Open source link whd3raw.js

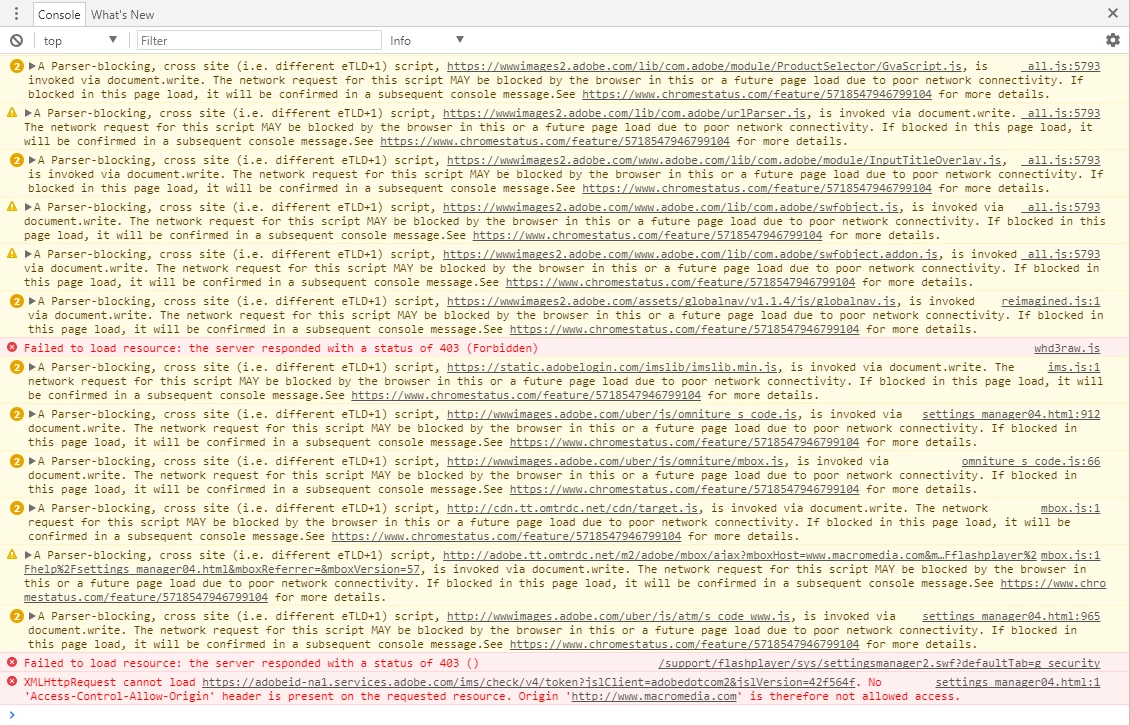click(1067, 348)
